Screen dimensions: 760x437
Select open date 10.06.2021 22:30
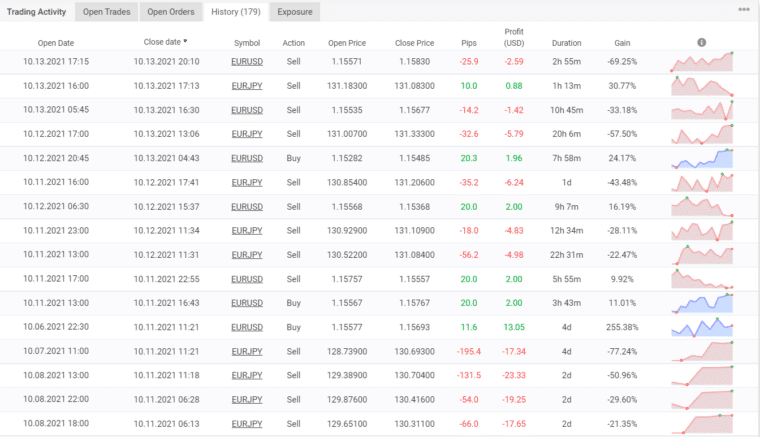[56, 327]
